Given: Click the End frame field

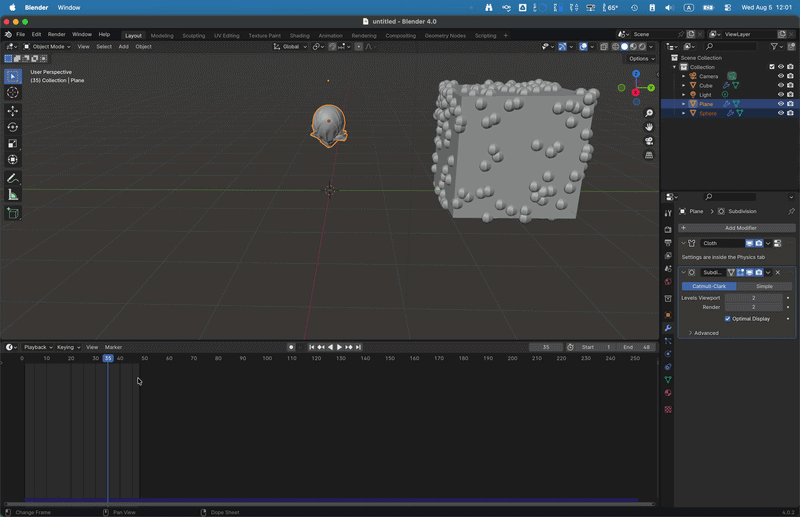Looking at the screenshot, I should pos(637,347).
